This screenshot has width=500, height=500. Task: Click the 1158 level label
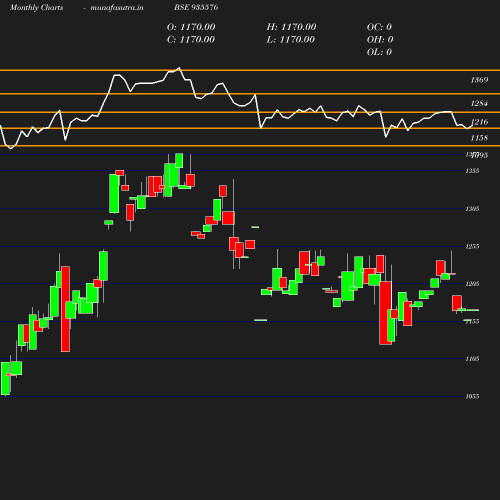479,138
